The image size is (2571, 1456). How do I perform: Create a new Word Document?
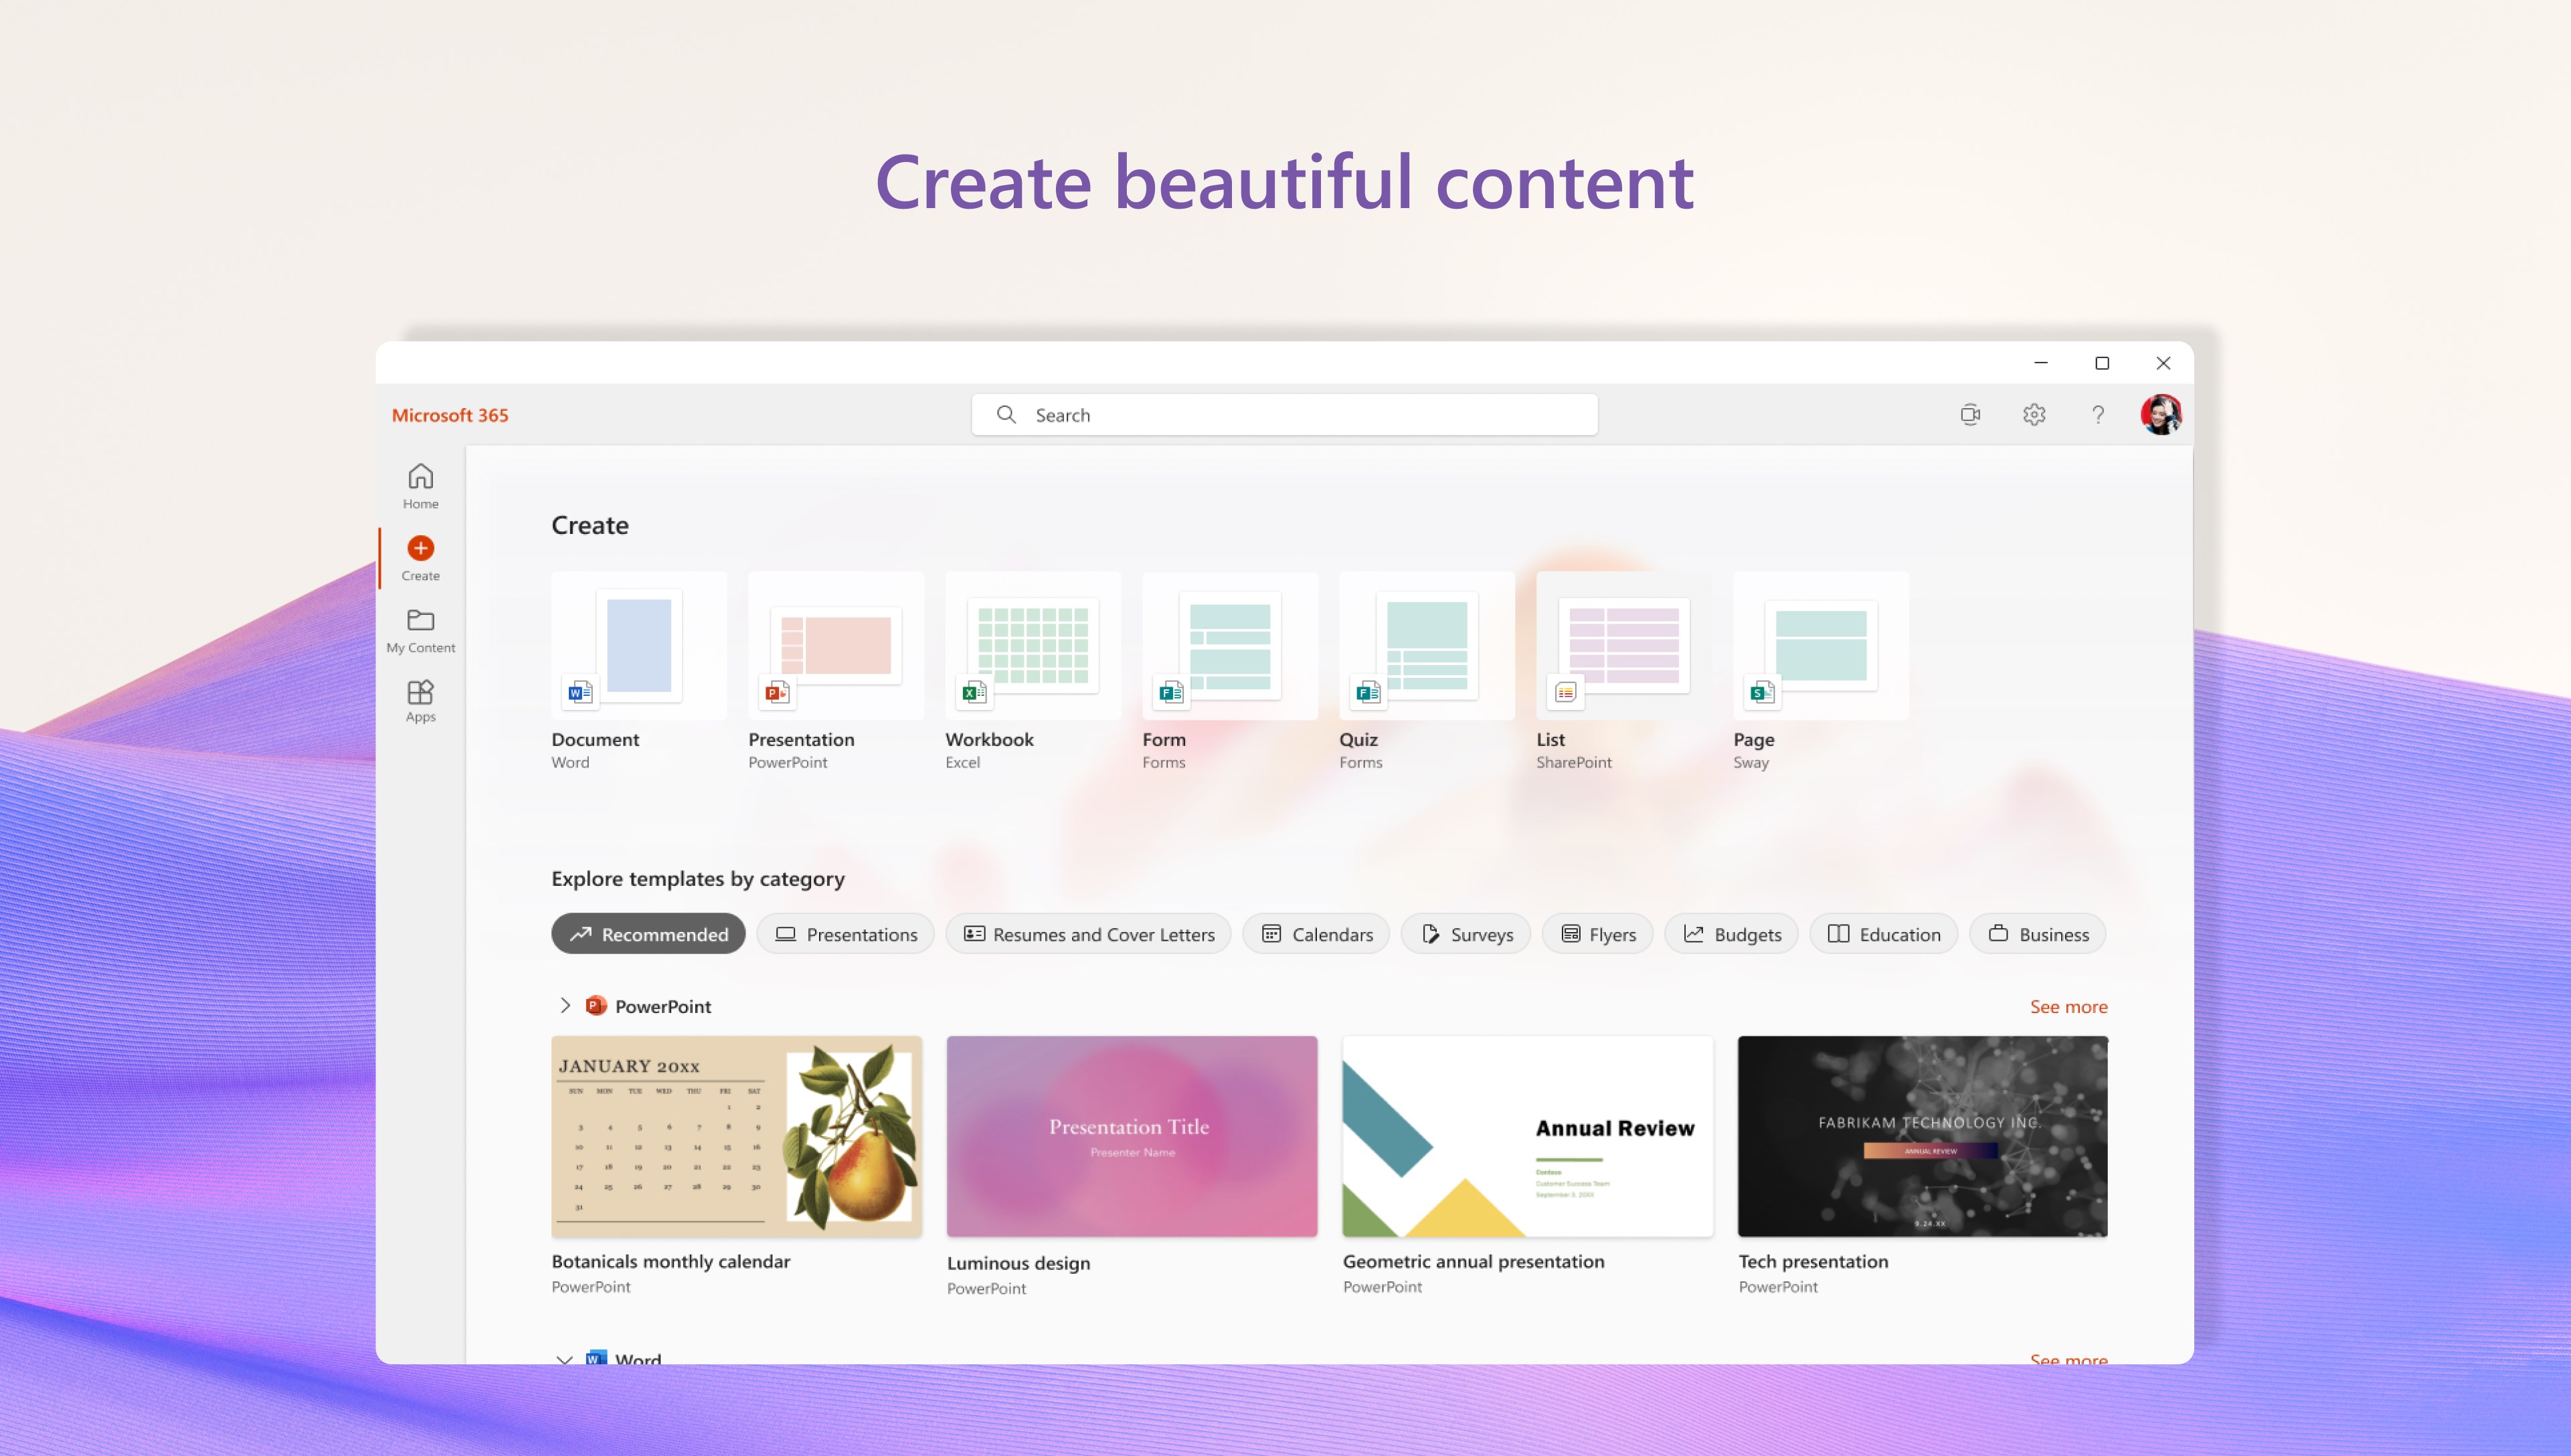638,647
